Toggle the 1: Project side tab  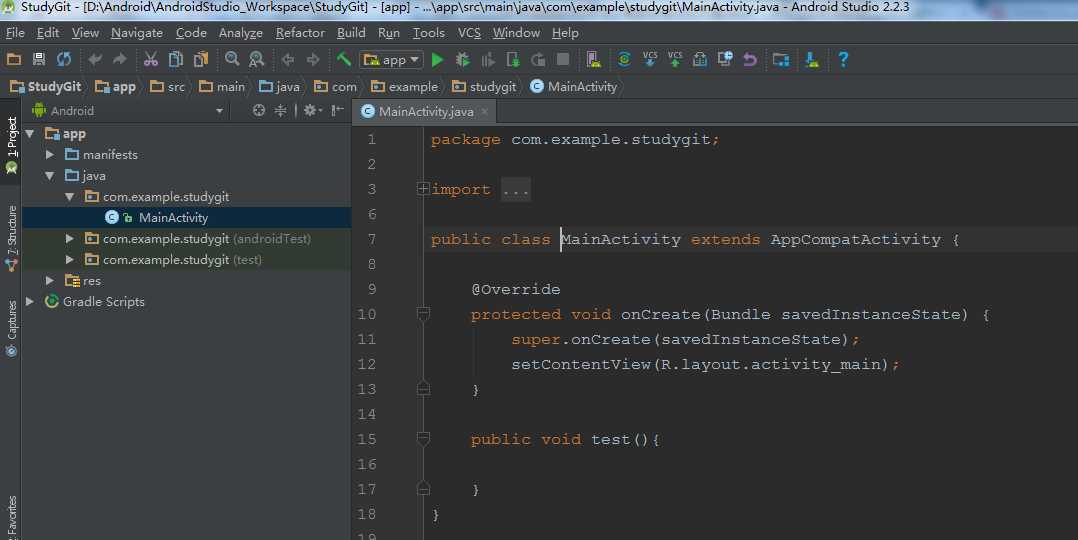click(x=11, y=144)
